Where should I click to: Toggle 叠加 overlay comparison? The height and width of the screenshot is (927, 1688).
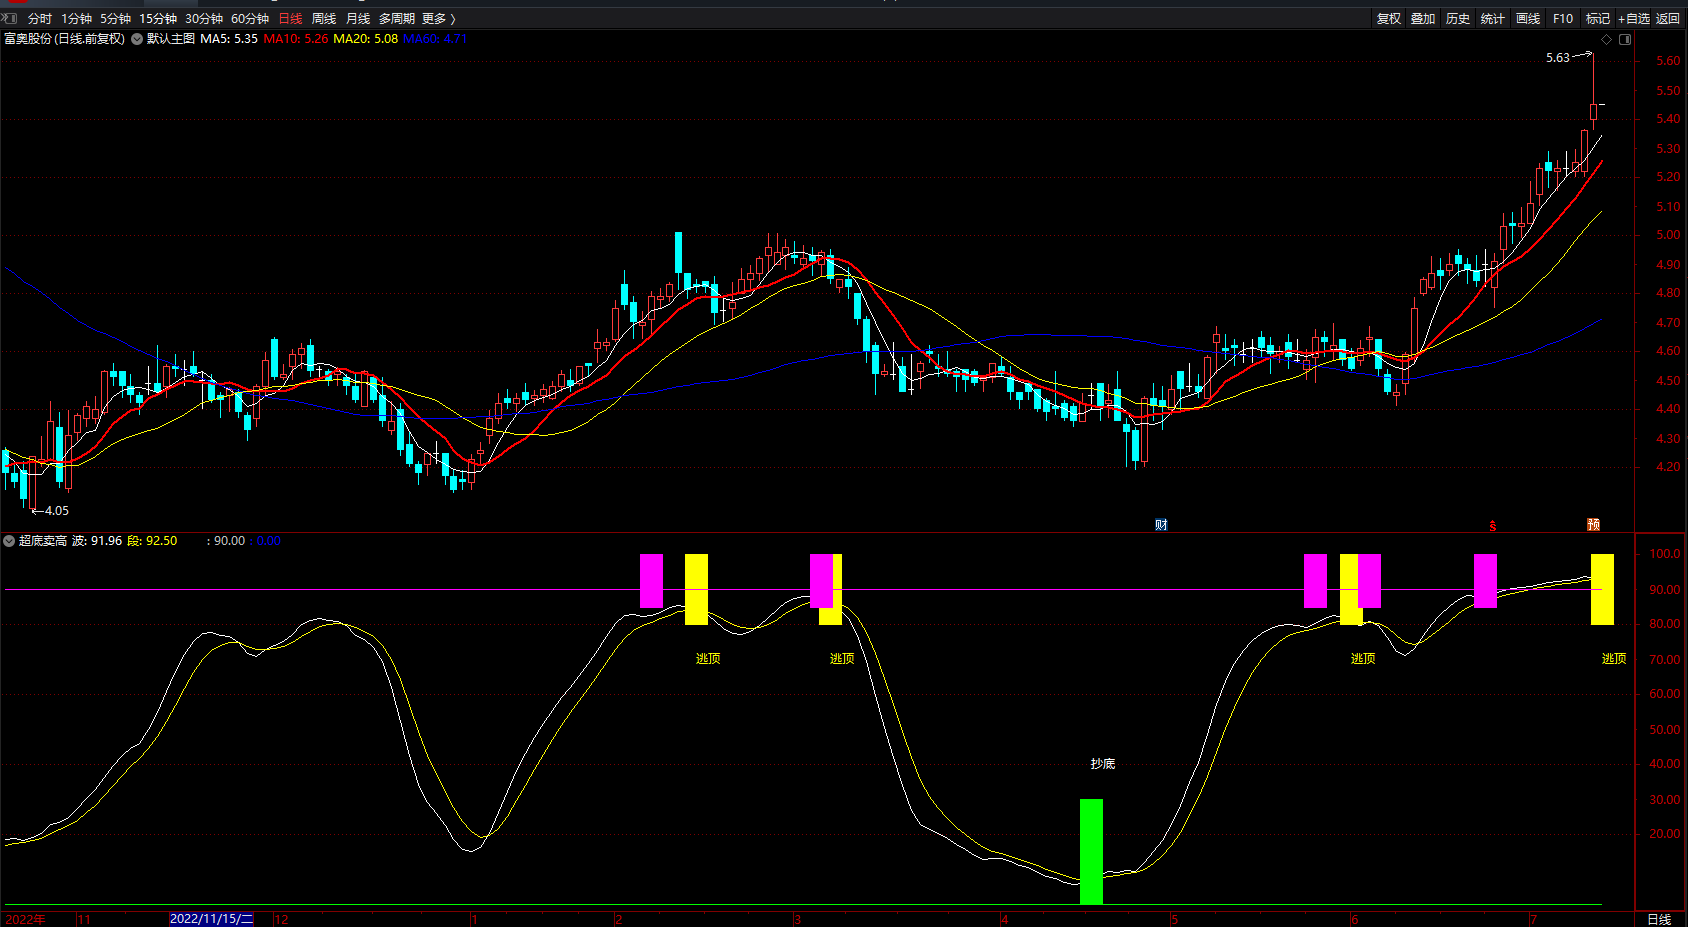click(x=1423, y=19)
